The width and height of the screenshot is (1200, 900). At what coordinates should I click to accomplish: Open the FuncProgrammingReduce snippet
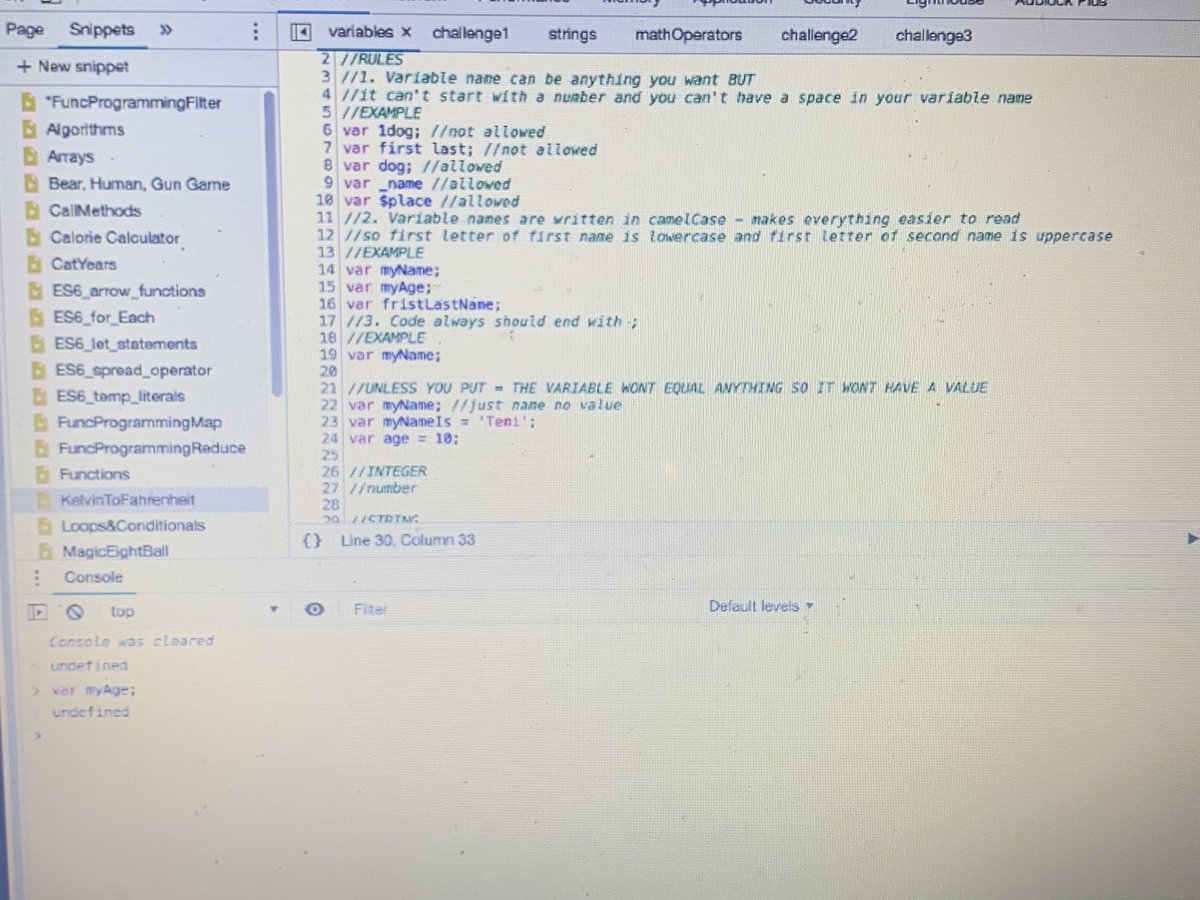tap(151, 448)
